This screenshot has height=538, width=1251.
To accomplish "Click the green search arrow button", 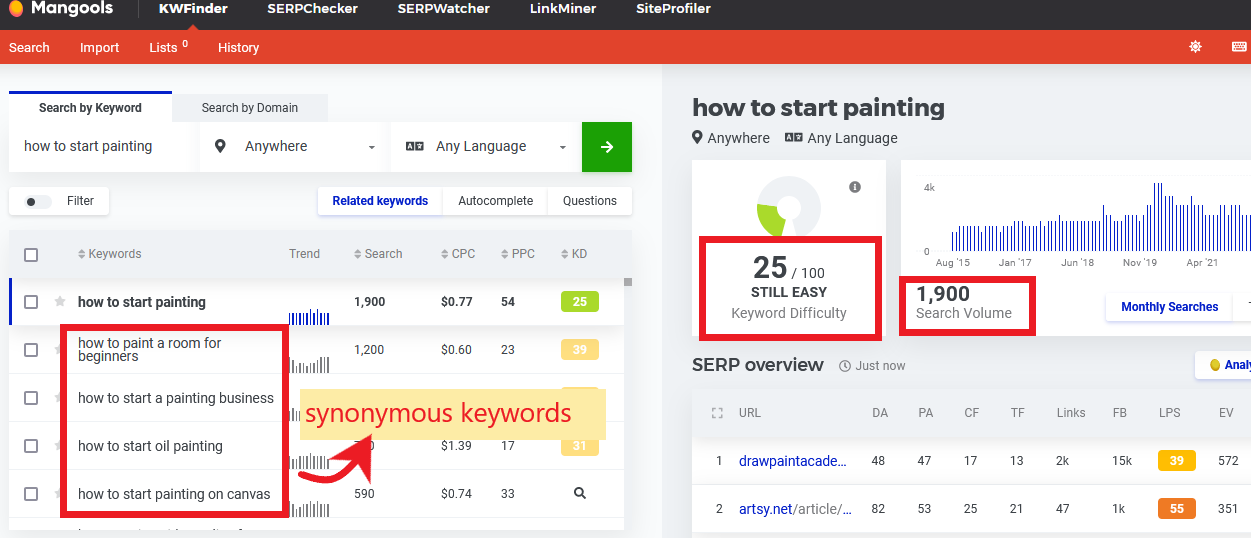I will coord(607,147).
